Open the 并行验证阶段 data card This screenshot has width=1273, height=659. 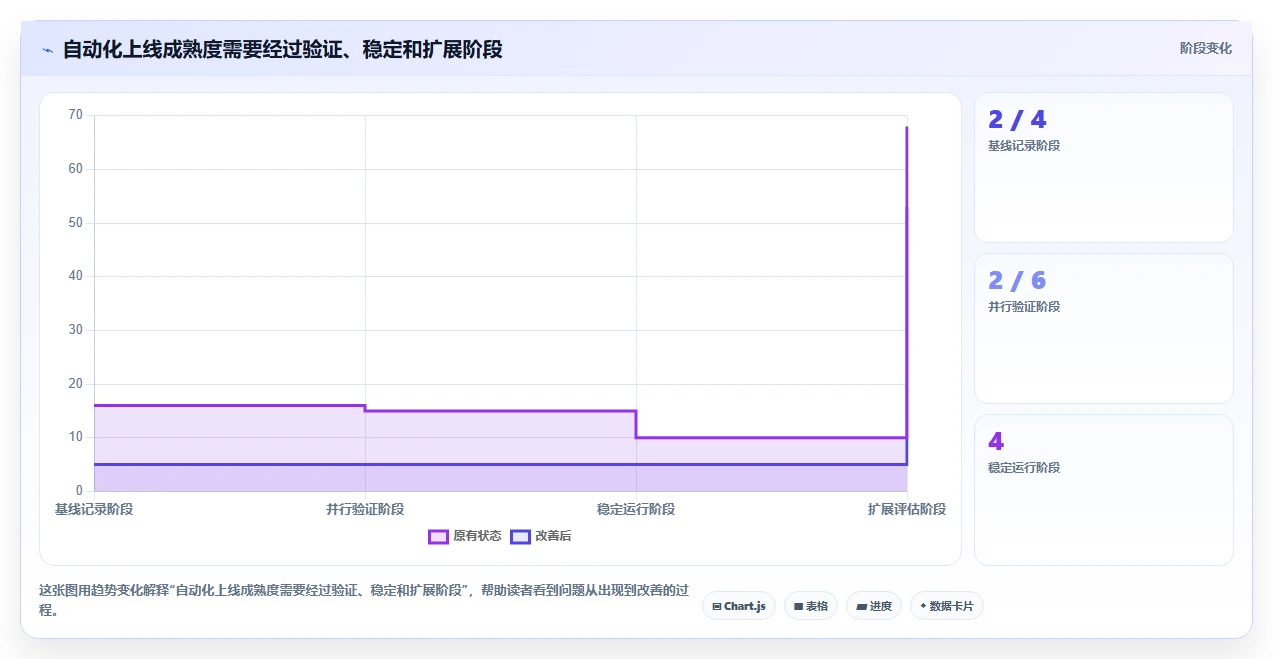point(1103,328)
